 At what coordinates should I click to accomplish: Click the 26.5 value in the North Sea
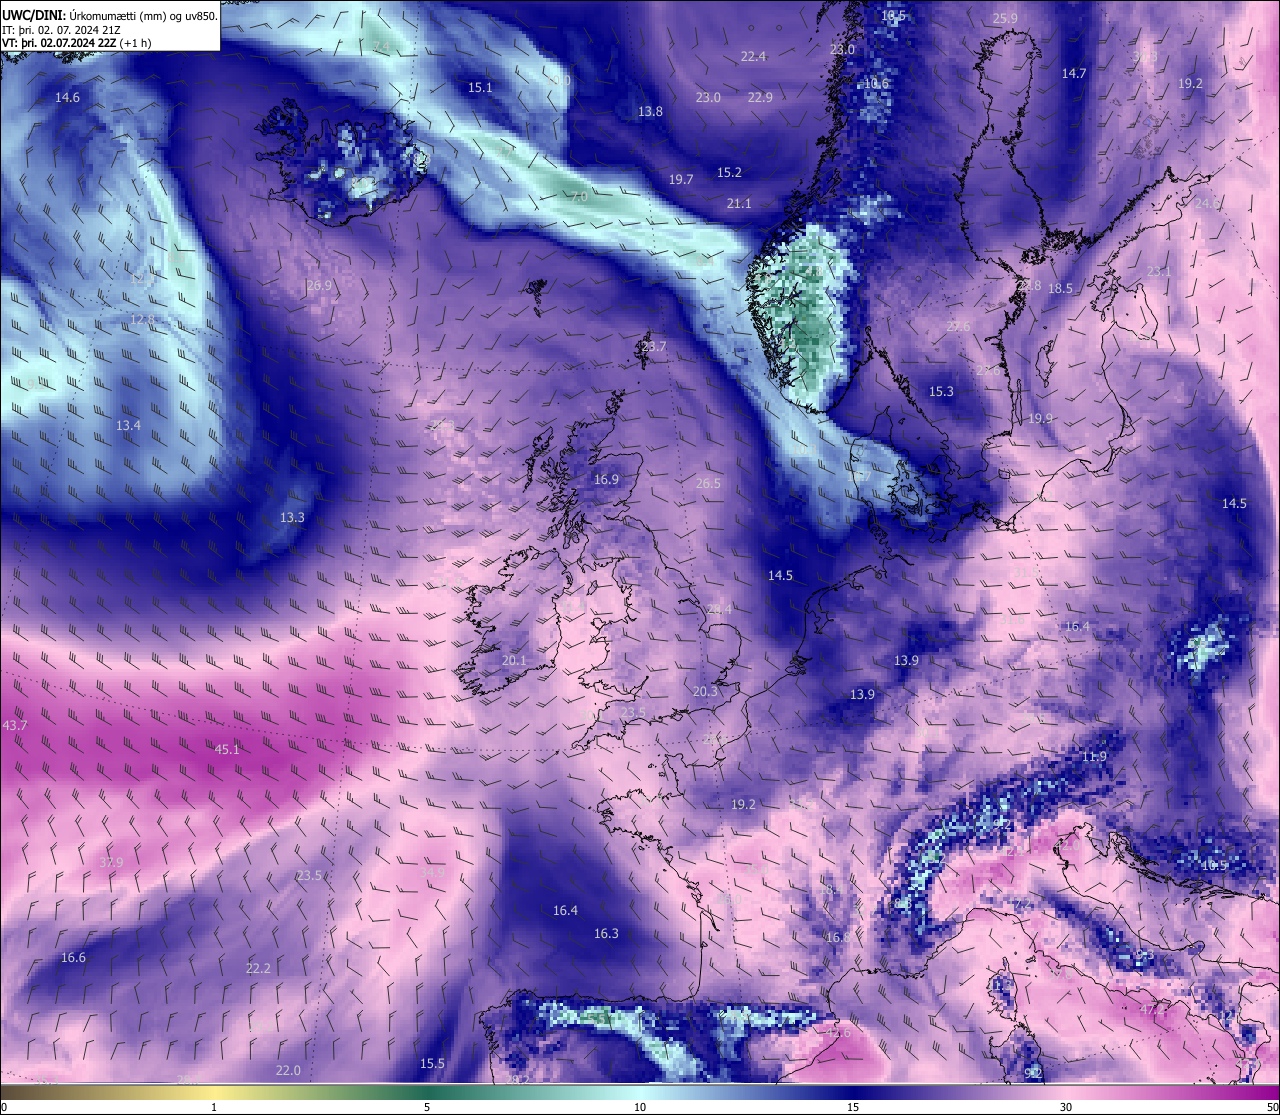[708, 483]
